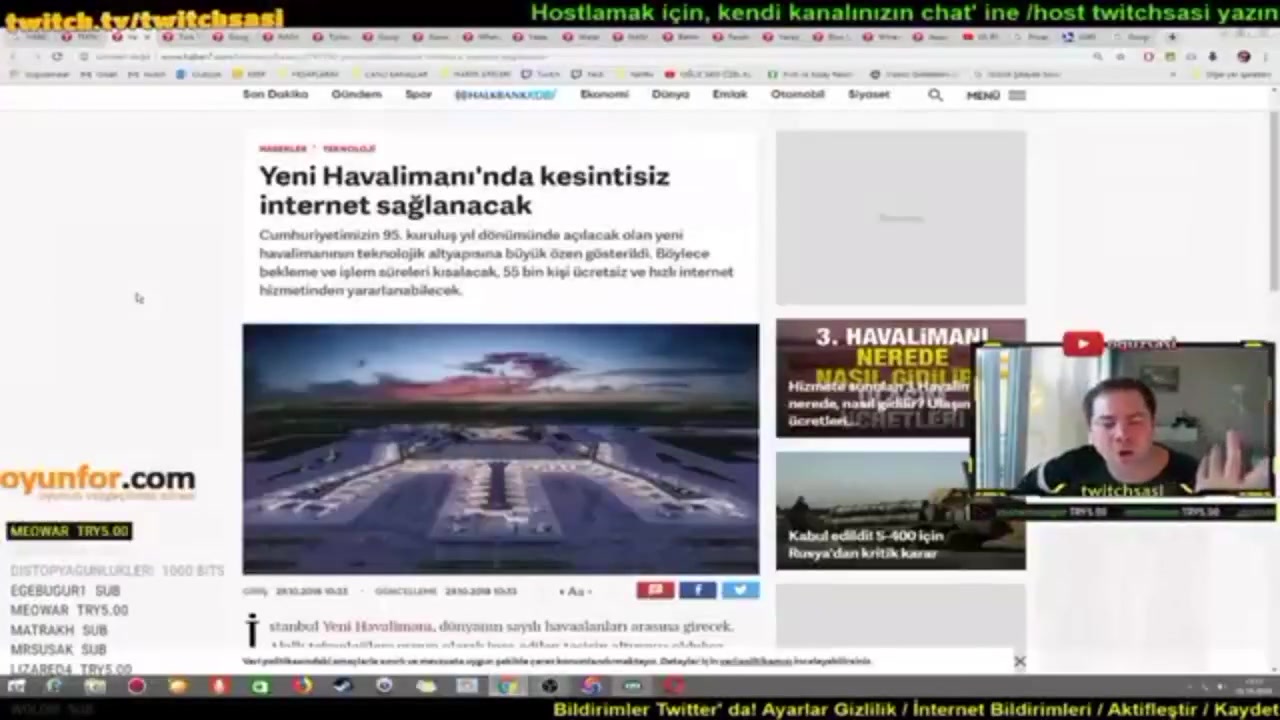The image size is (1280, 720).
Task: Open Steam from the taskbar
Action: [342, 686]
